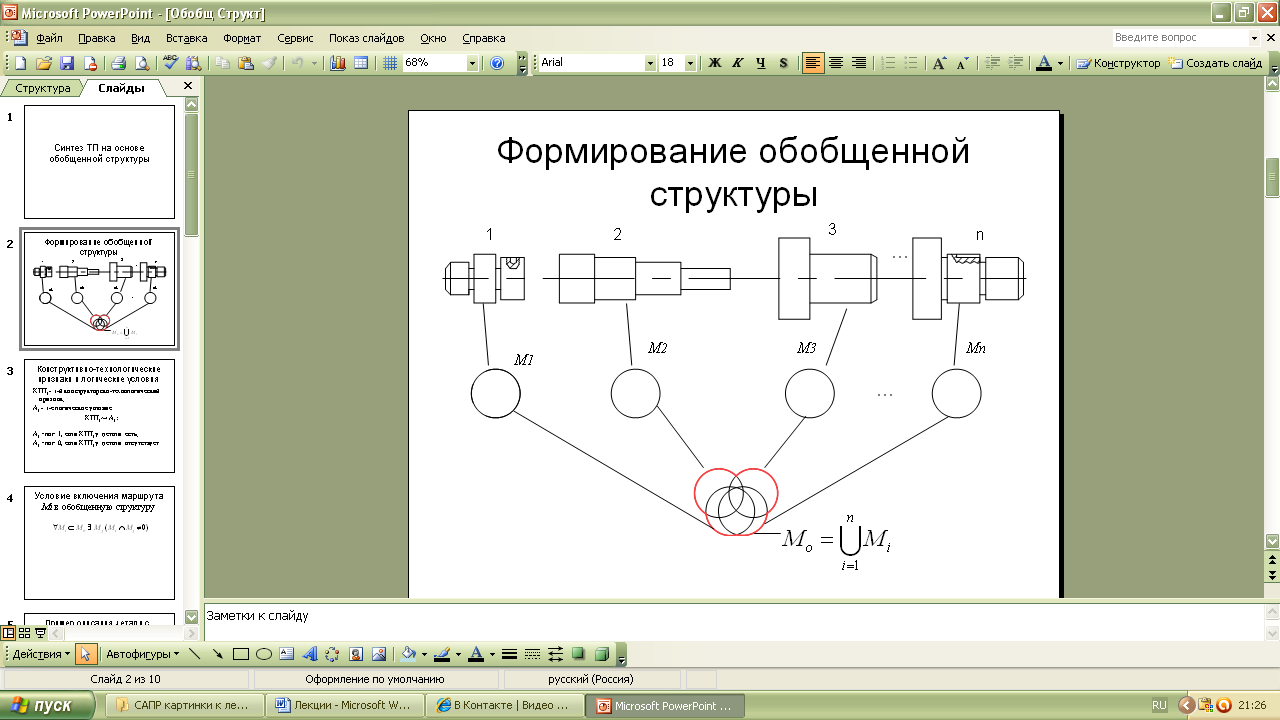Click the Increase Font Size icon
The width and height of the screenshot is (1280, 720).
pyautogui.click(x=939, y=63)
